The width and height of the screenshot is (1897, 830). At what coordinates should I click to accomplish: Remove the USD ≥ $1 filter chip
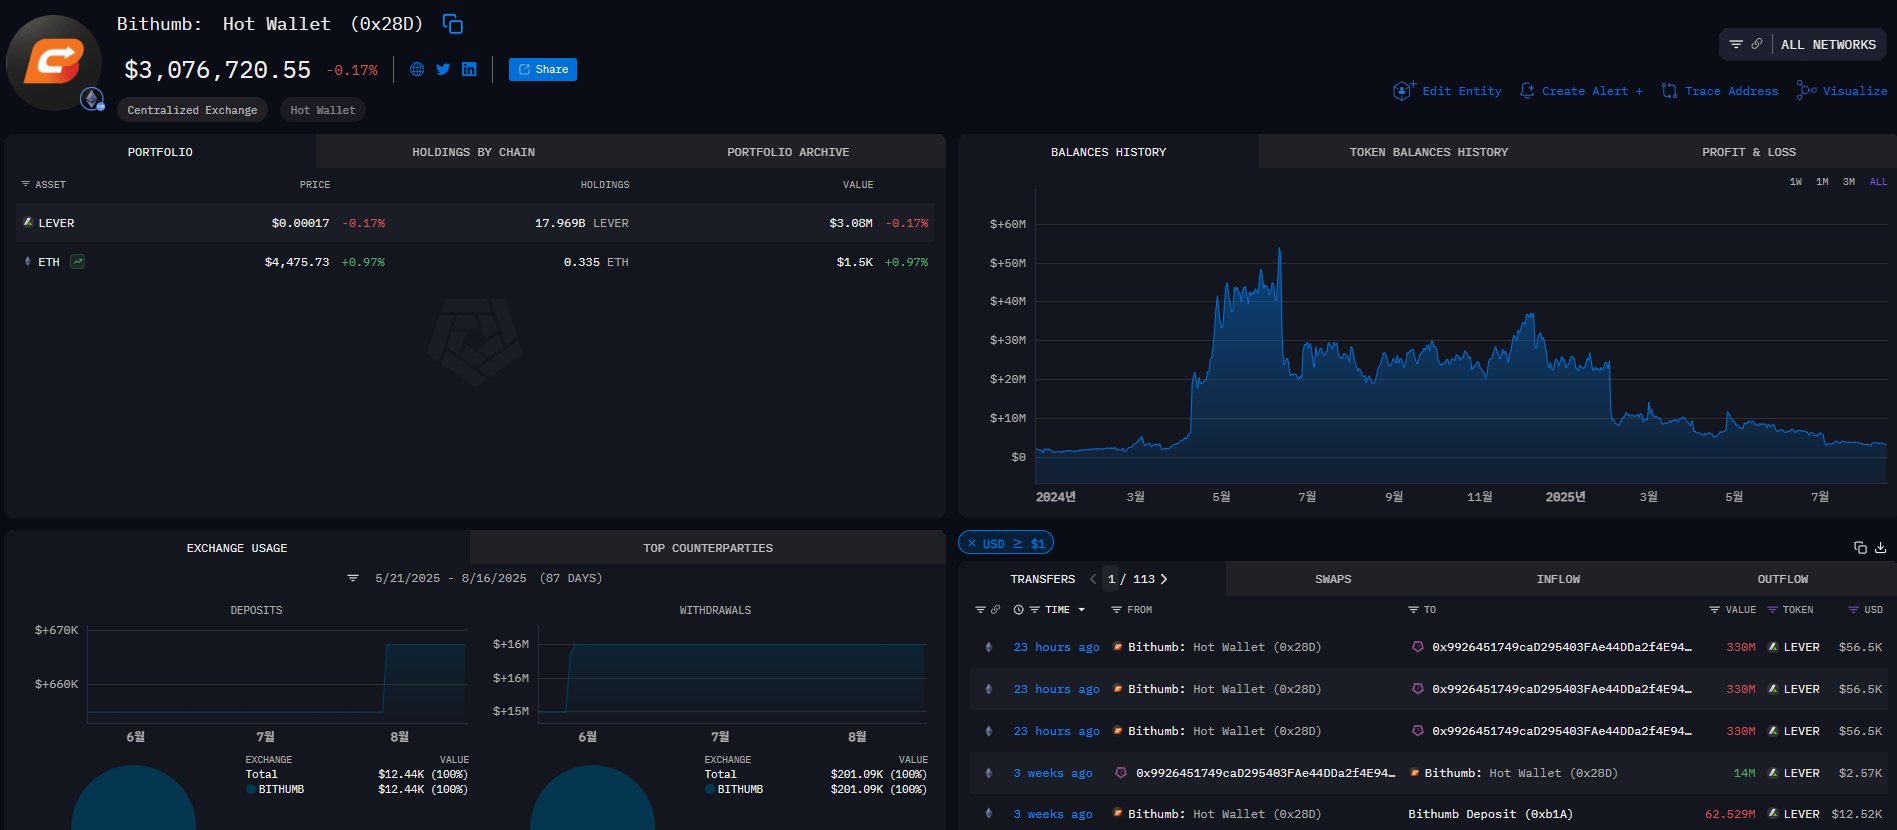(x=972, y=543)
